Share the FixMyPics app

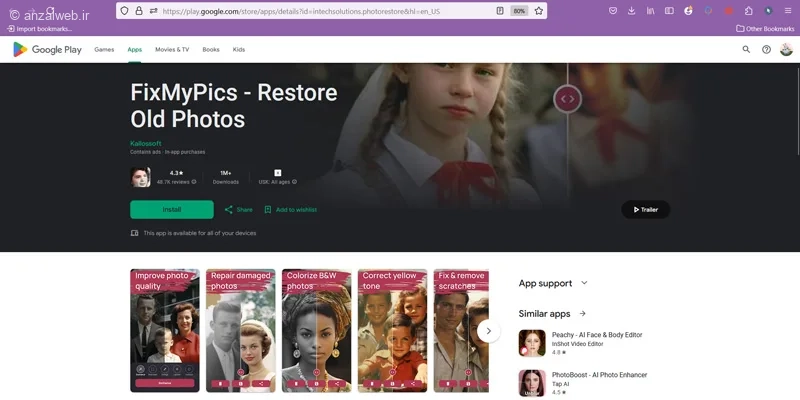(238, 210)
